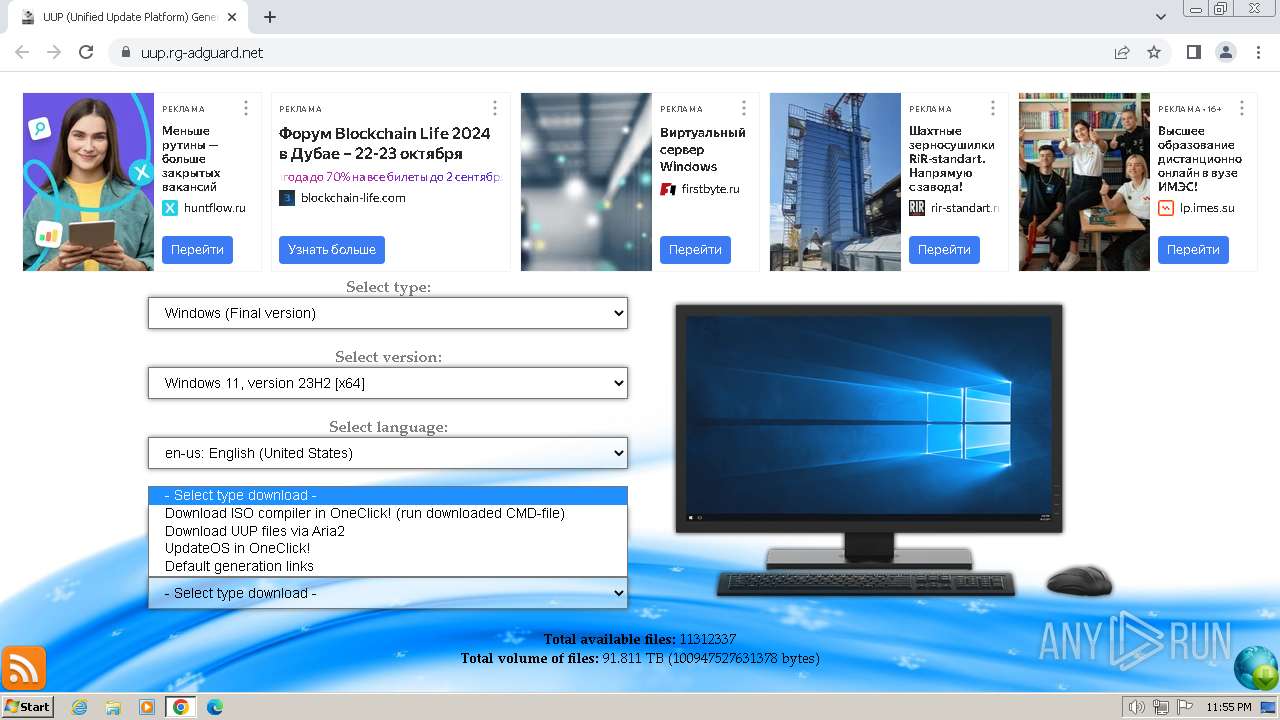Open tab search chevron in title bar
This screenshot has width=1280, height=720.
point(1161,17)
